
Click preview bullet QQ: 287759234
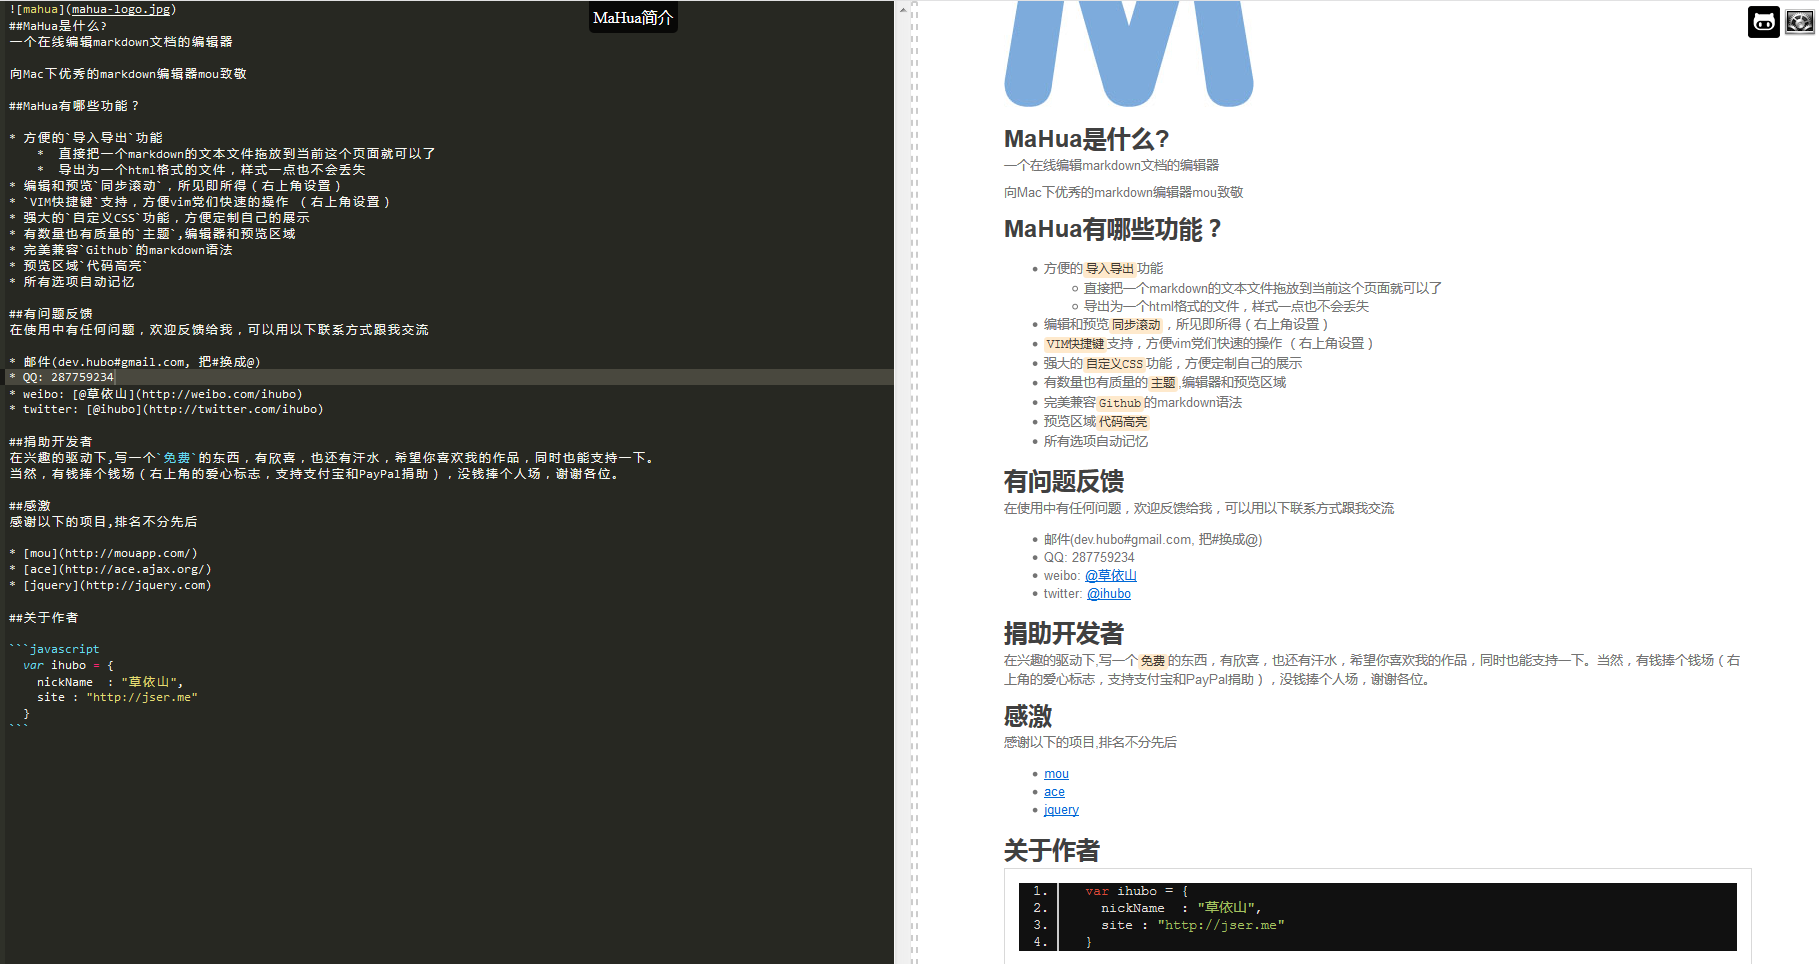click(x=1089, y=557)
